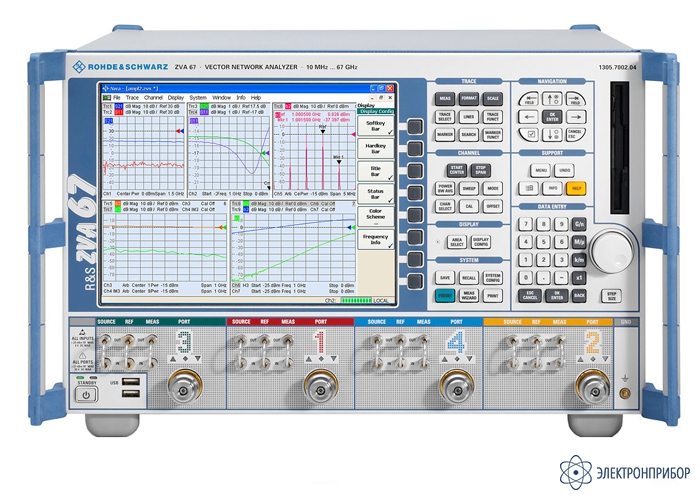The image size is (700, 500).
Task: Tap the START CENTER key
Action: tap(457, 170)
